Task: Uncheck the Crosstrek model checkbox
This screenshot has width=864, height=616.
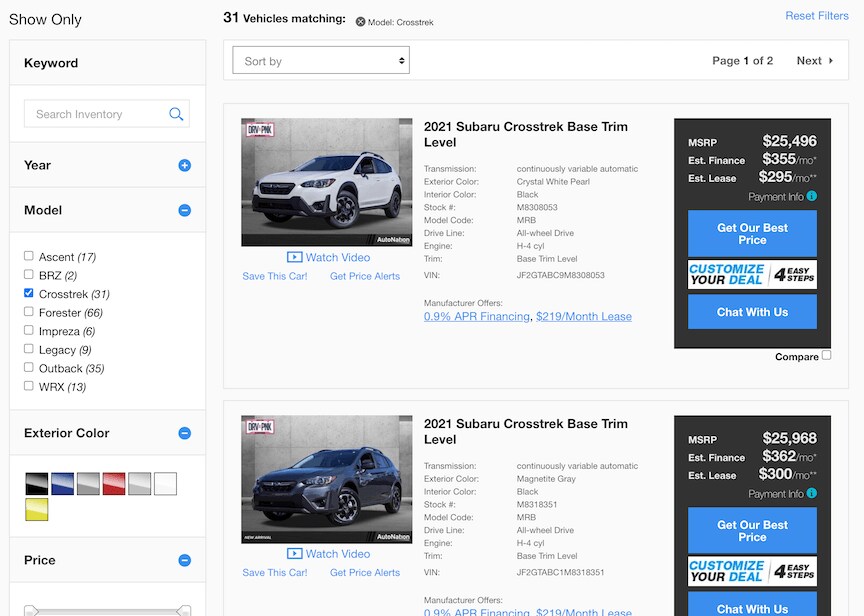Action: coord(29,293)
